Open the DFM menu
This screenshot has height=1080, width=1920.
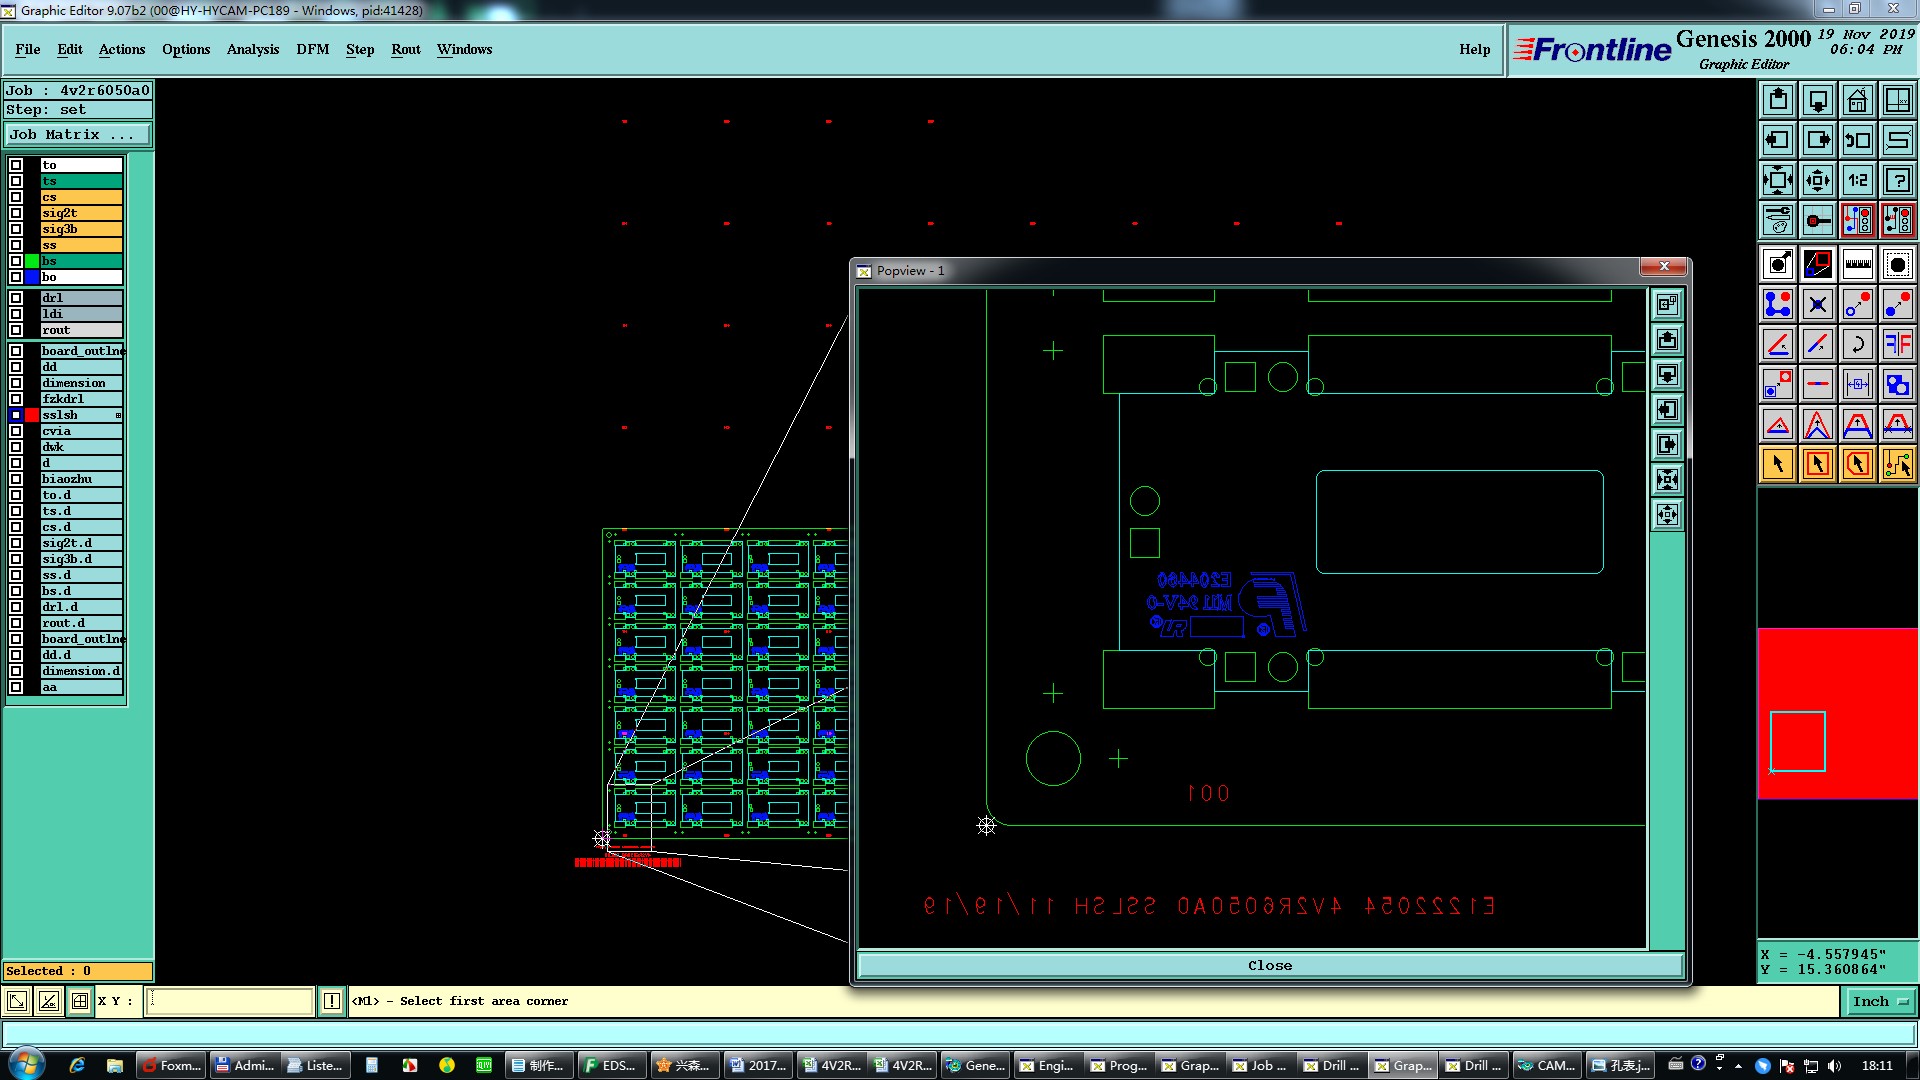click(x=312, y=49)
